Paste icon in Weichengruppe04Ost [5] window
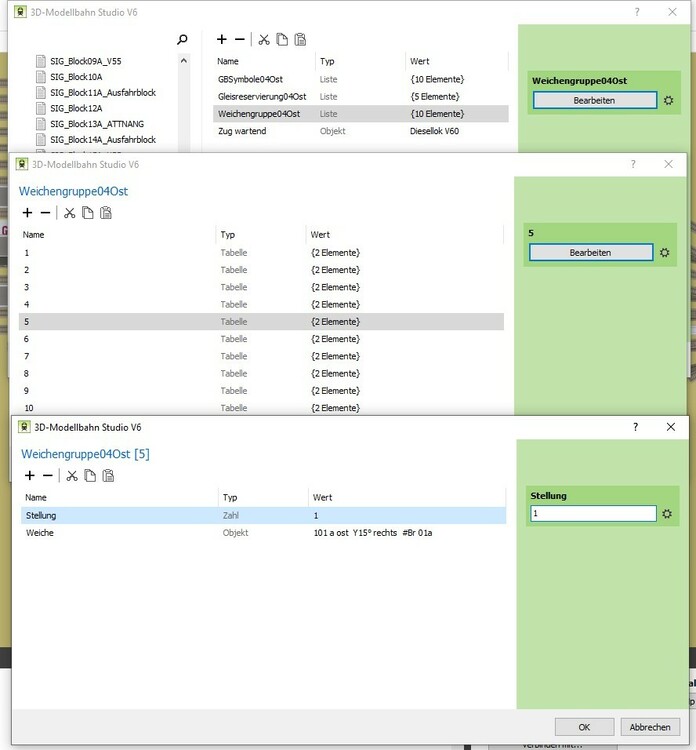 click(108, 475)
